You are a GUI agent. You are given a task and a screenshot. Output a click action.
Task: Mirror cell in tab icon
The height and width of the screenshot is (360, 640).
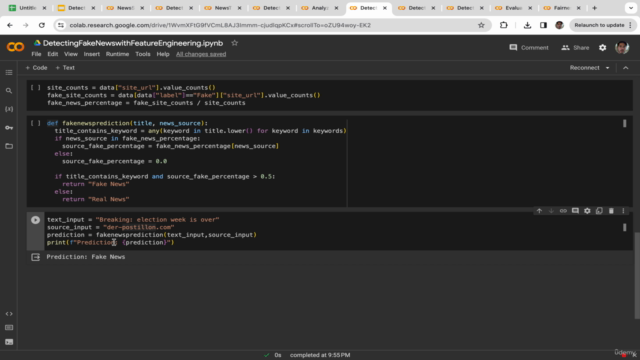click(599, 211)
